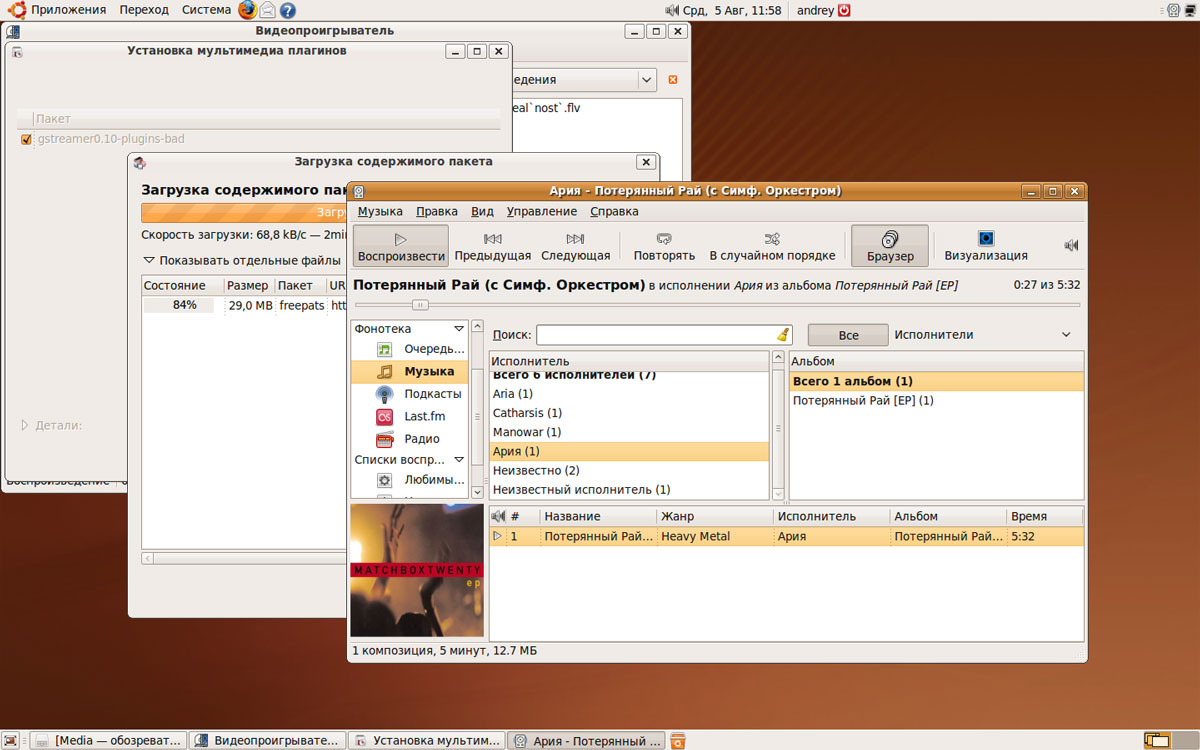Sort tracks by Название column header
1200x750 pixels.
coord(597,516)
